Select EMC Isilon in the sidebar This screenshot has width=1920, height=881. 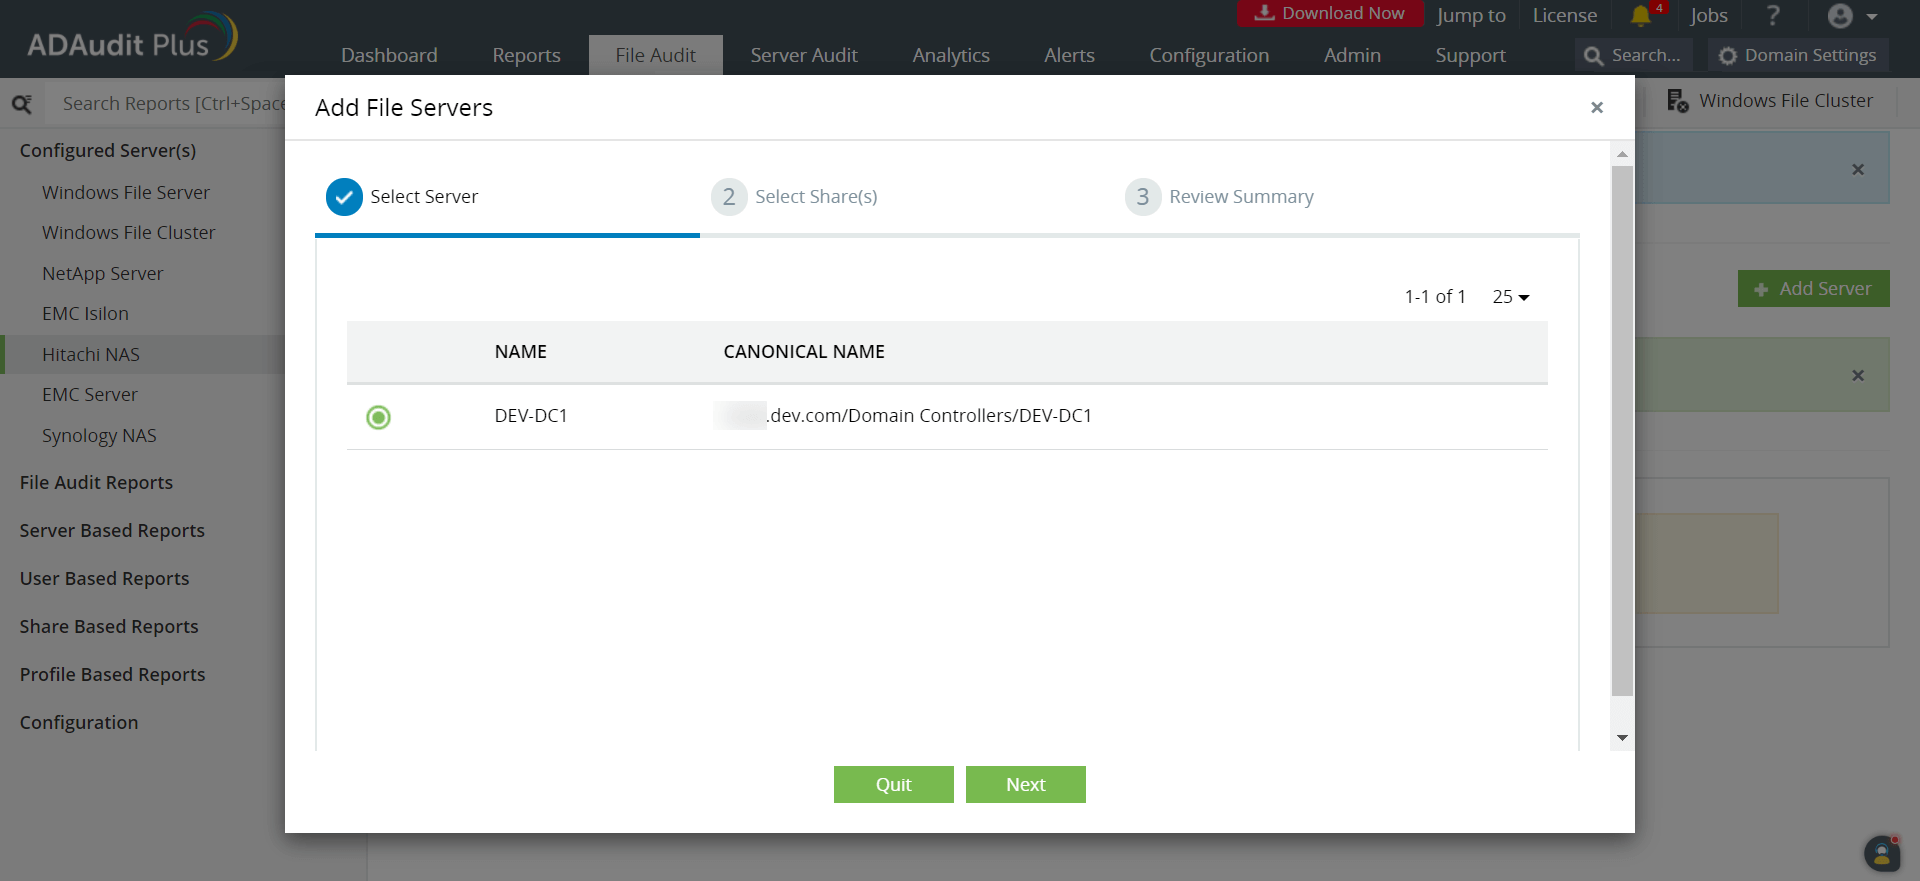click(x=85, y=313)
